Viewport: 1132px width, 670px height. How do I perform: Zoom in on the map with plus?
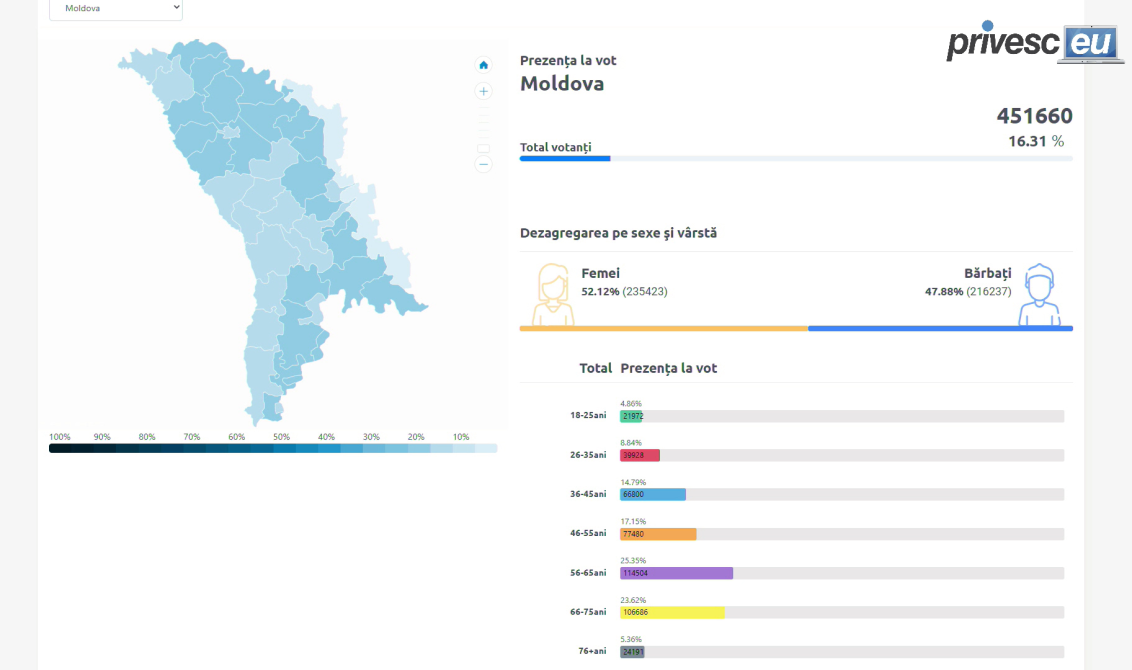pyautogui.click(x=484, y=91)
